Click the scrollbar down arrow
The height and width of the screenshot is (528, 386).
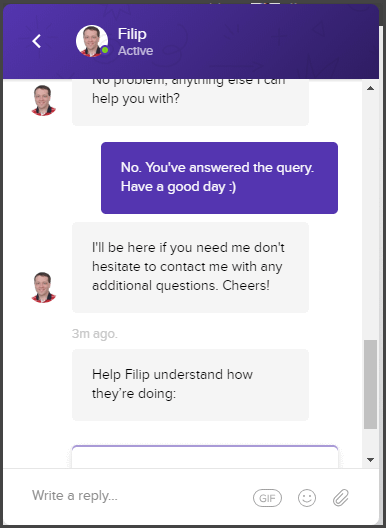(x=371, y=460)
